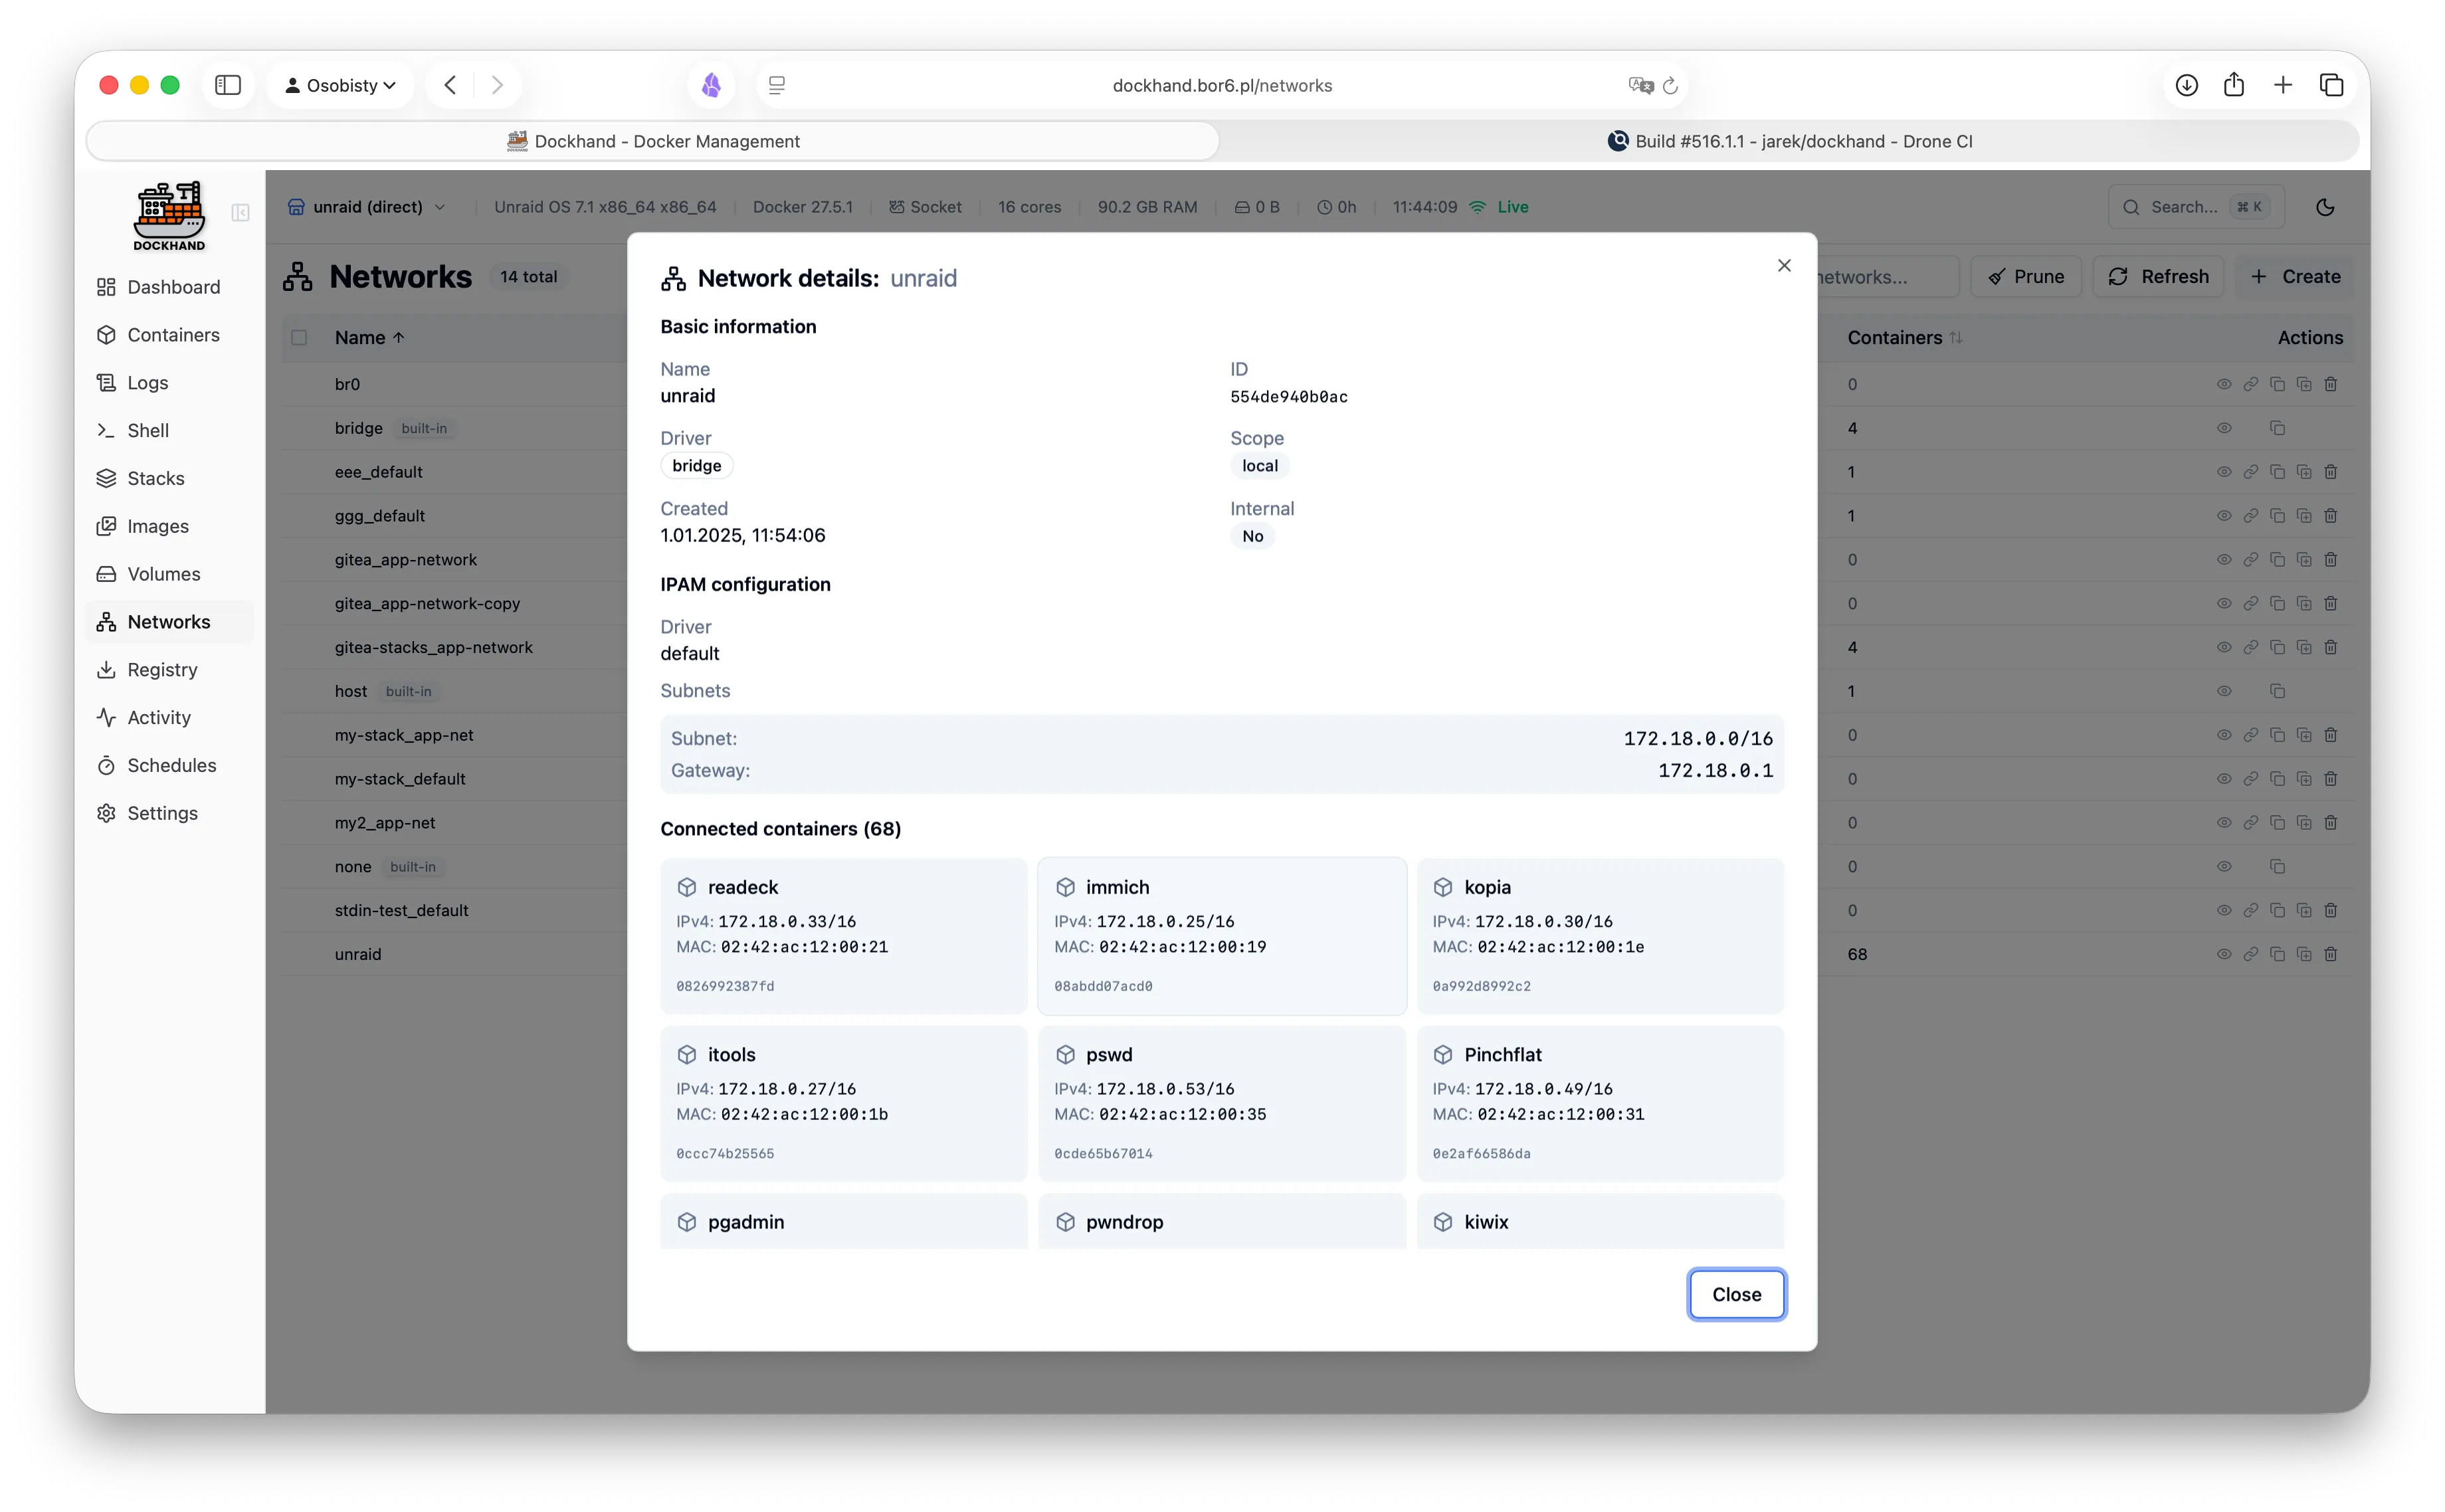Click eye icon for host network row
This screenshot has height=1512, width=2445.
[x=2224, y=691]
